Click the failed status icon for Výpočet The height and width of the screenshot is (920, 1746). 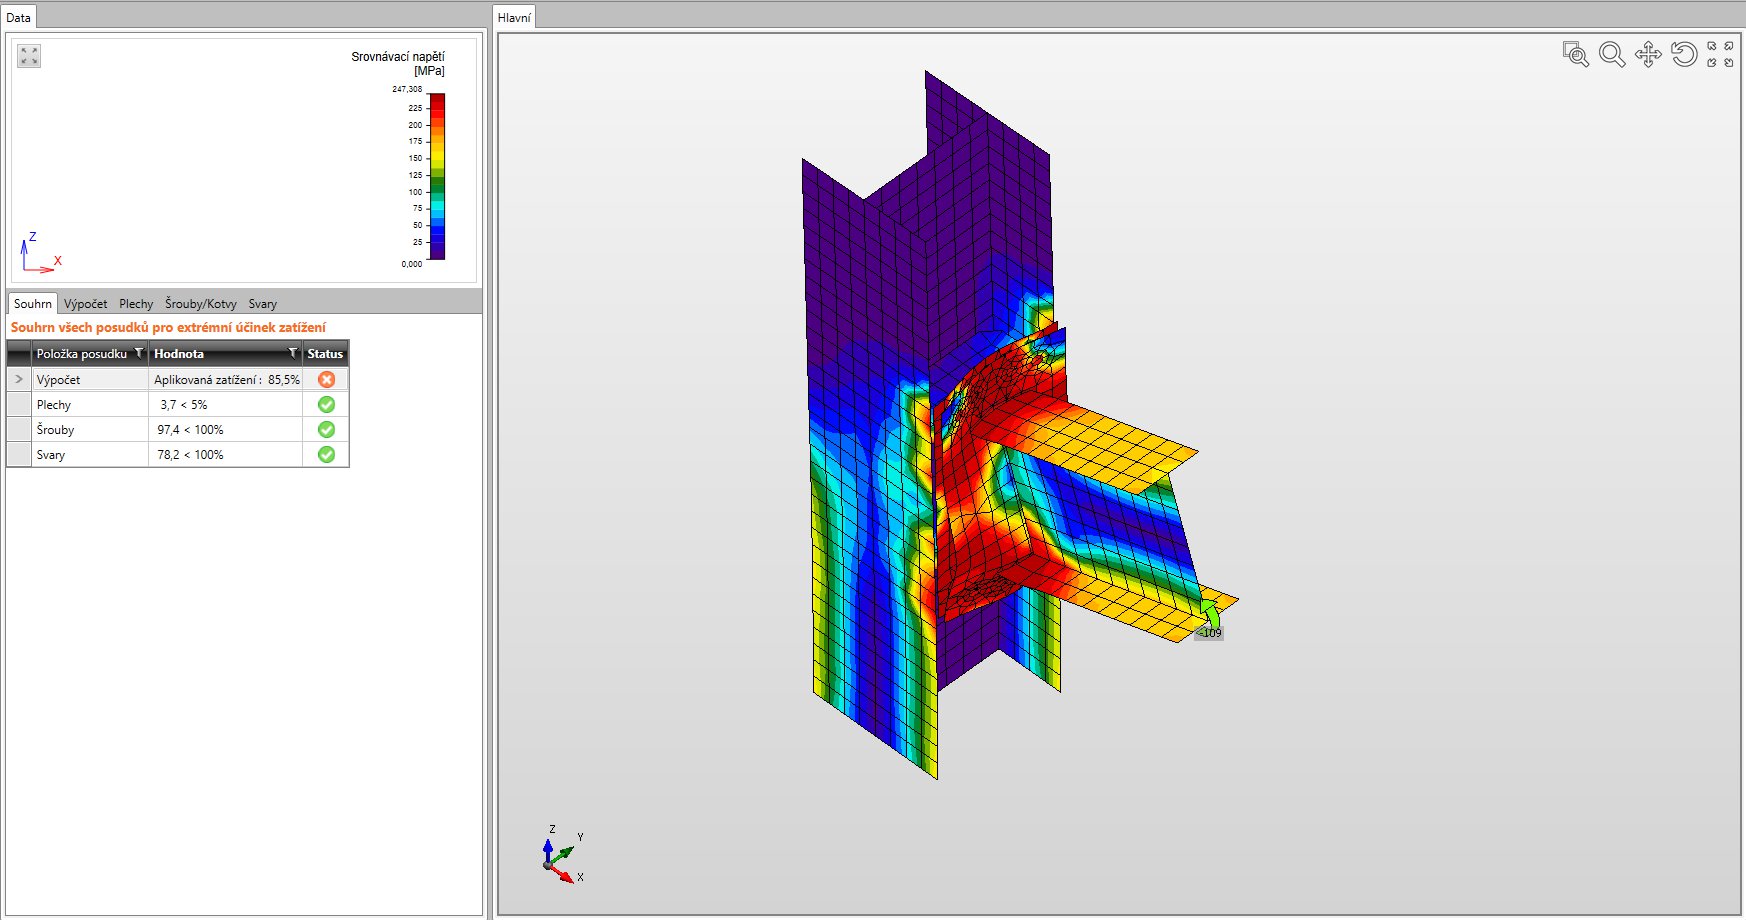pos(326,379)
